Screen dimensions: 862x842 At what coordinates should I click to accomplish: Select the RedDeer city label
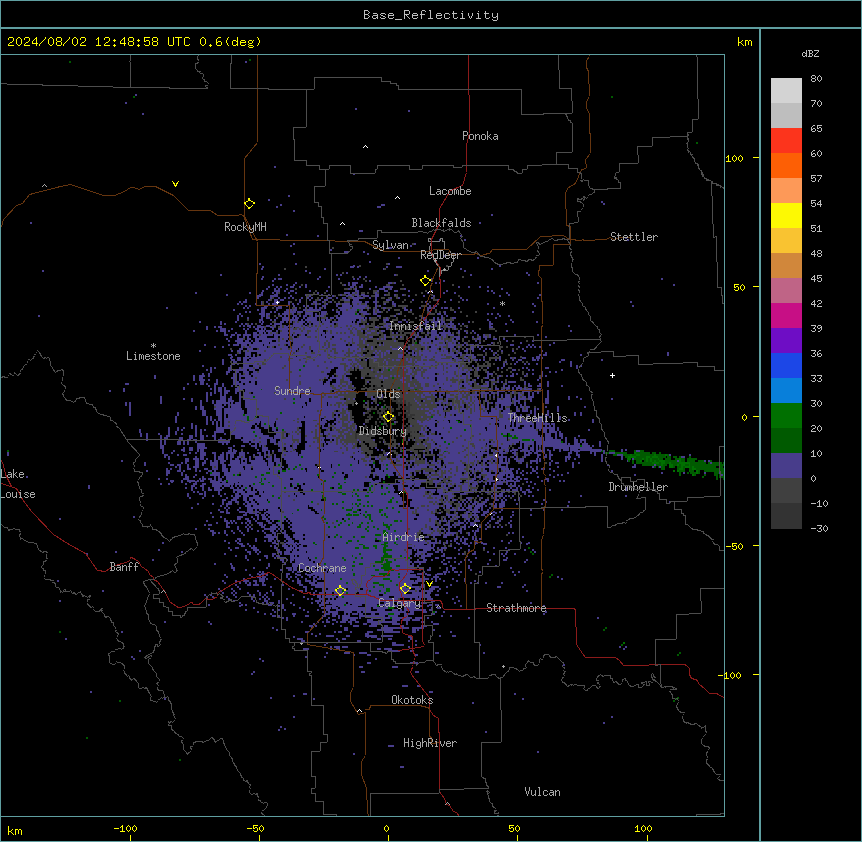click(440, 255)
